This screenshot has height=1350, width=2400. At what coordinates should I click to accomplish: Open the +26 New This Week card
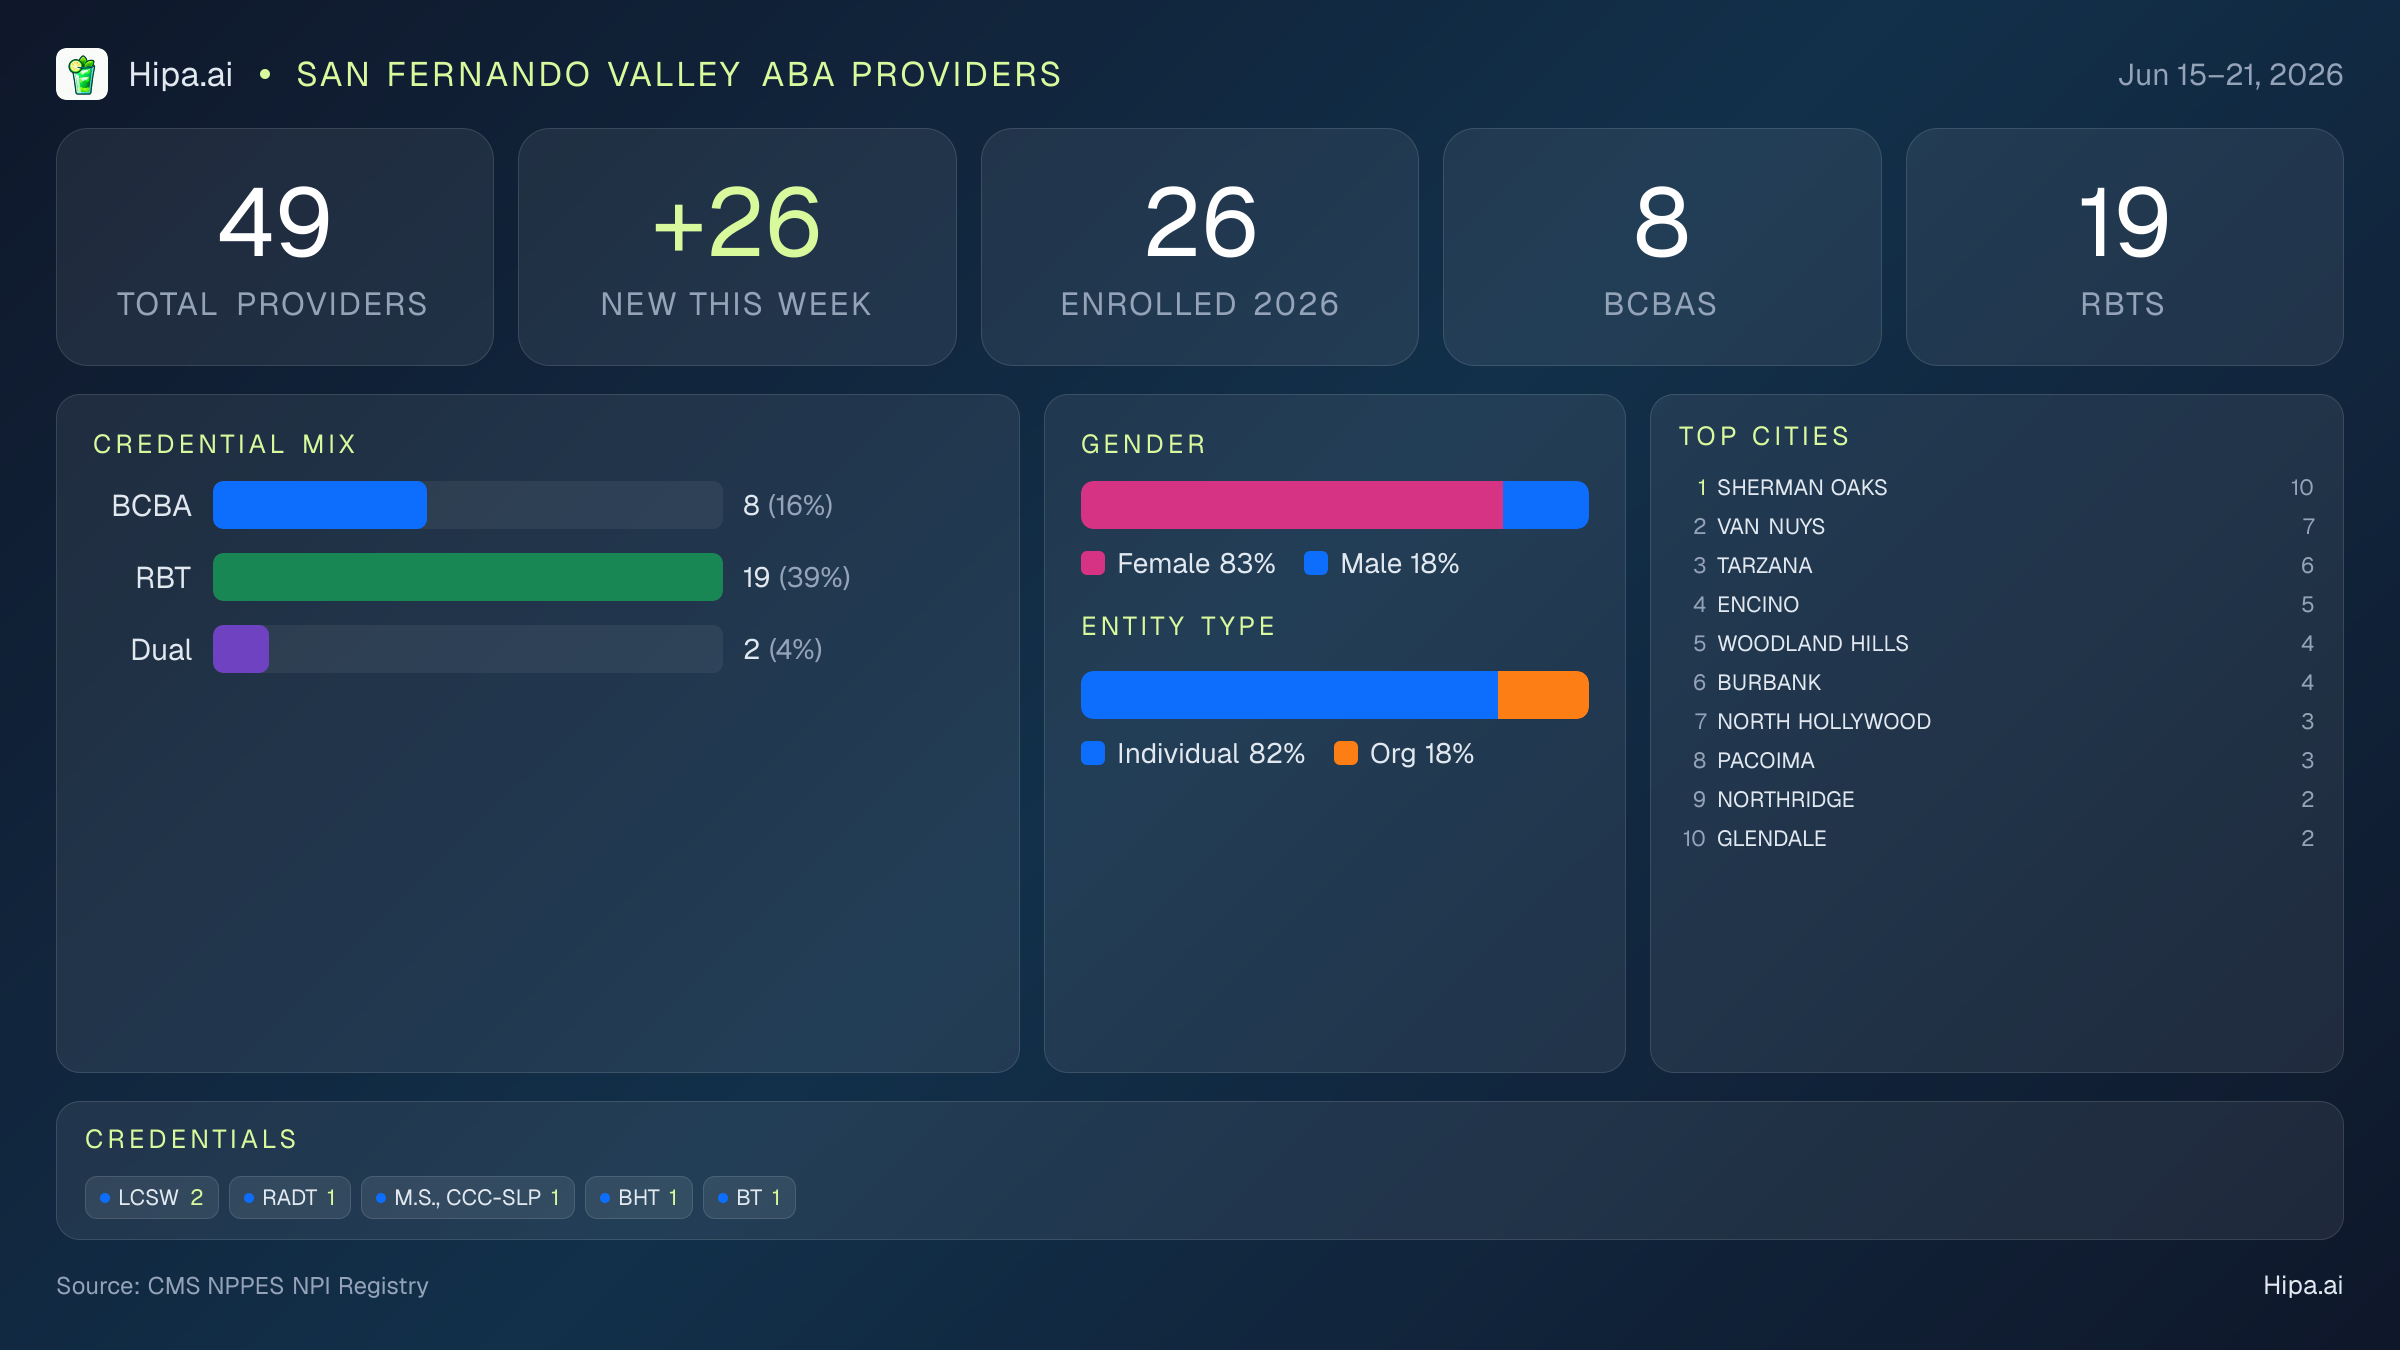click(x=737, y=247)
